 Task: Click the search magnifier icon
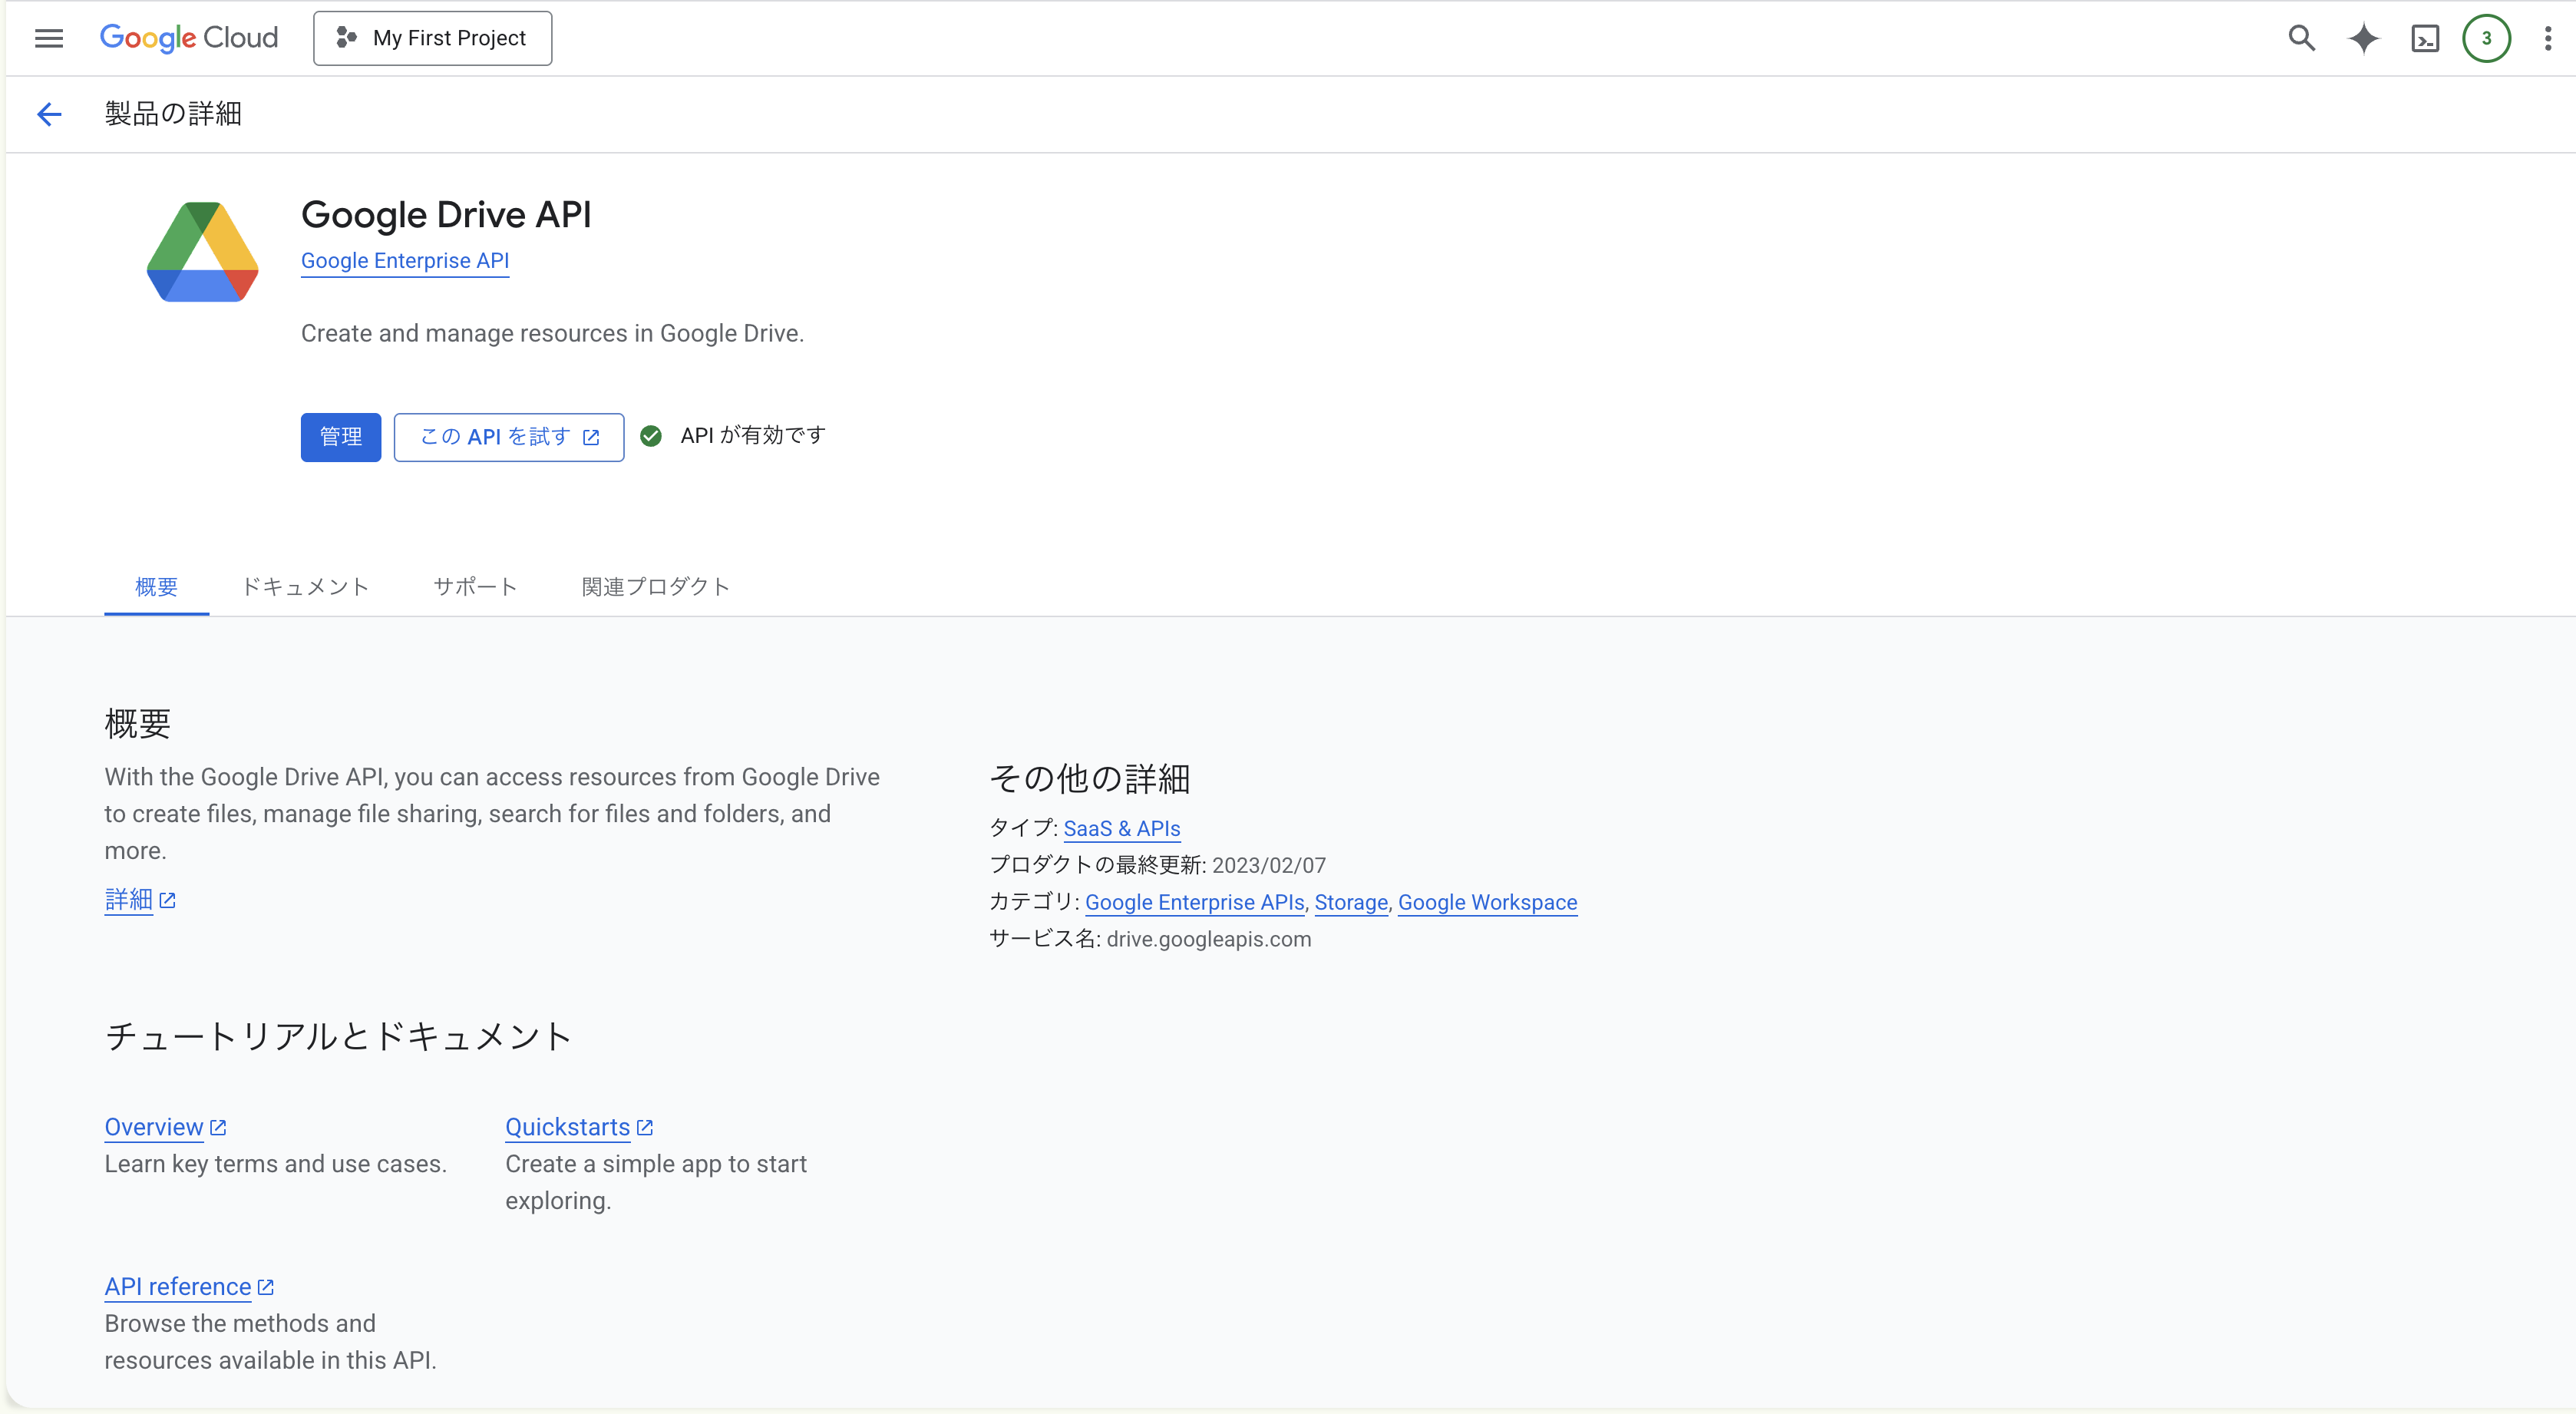[2301, 38]
